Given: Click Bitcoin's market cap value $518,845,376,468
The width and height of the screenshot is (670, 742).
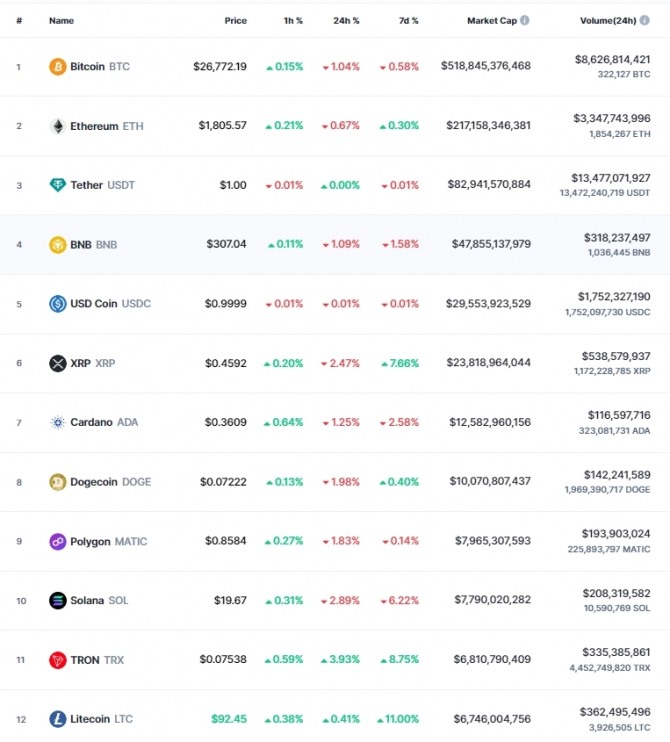Looking at the screenshot, I should click(x=486, y=66).
